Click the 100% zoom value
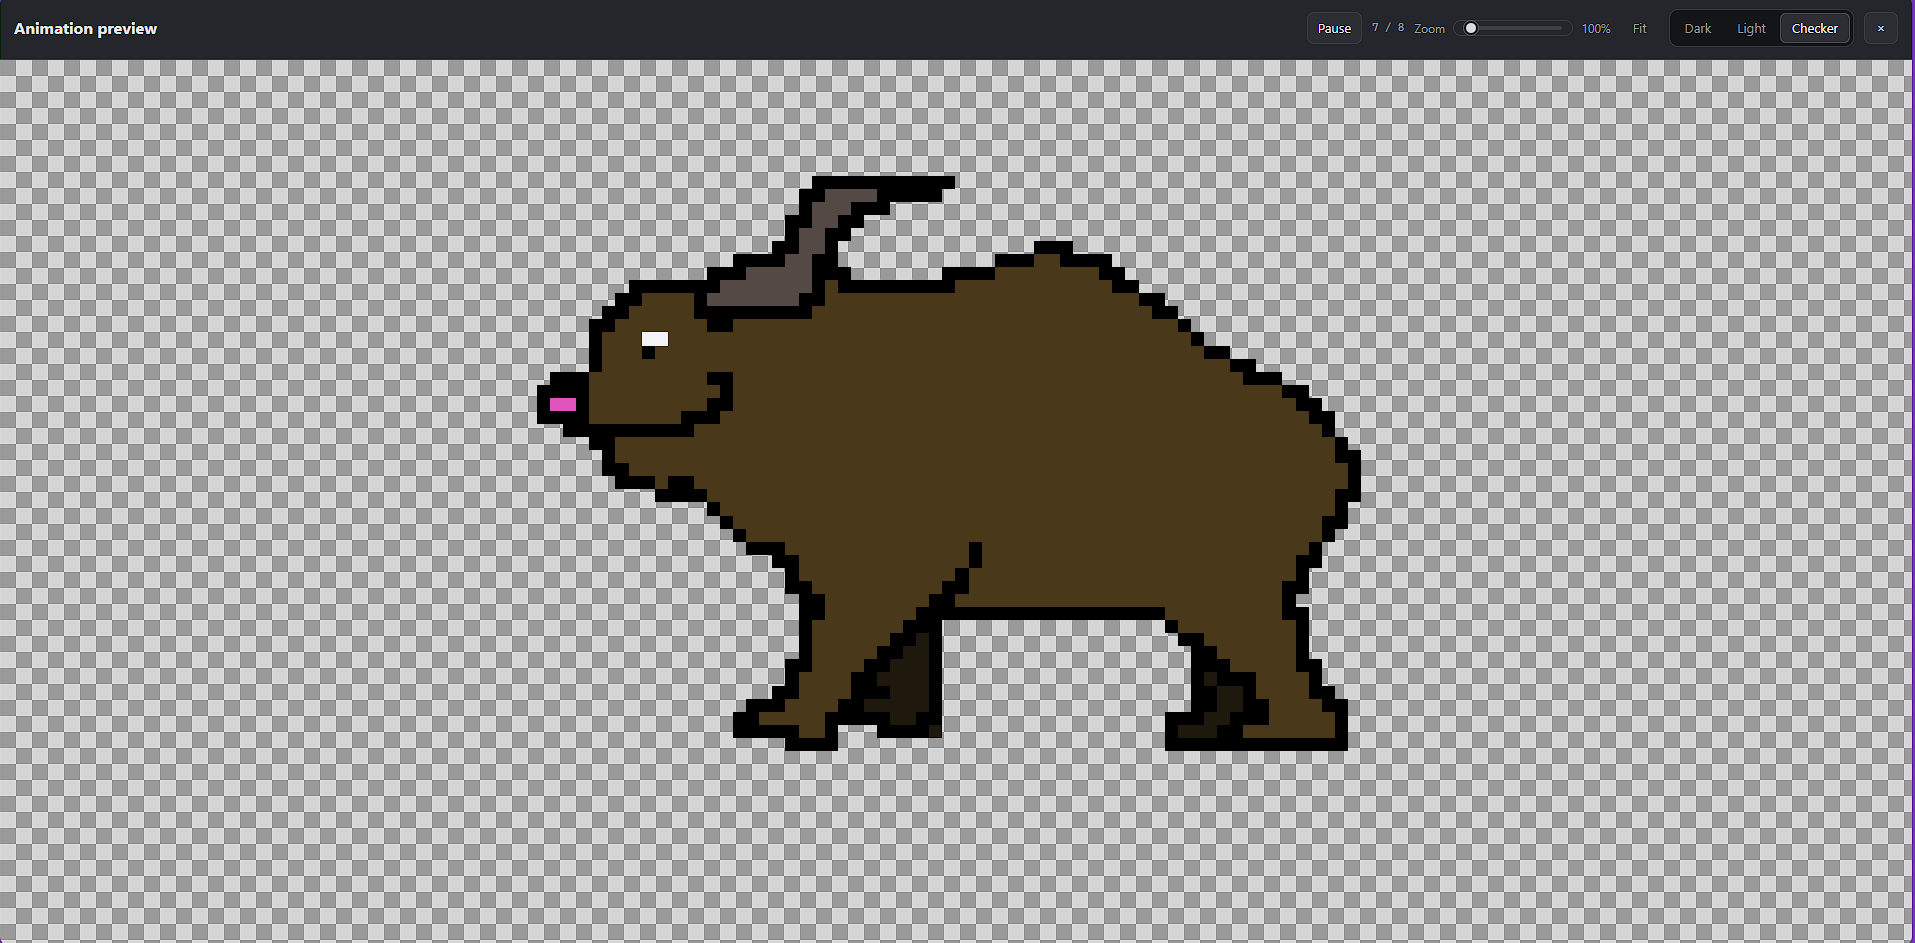 (1596, 29)
